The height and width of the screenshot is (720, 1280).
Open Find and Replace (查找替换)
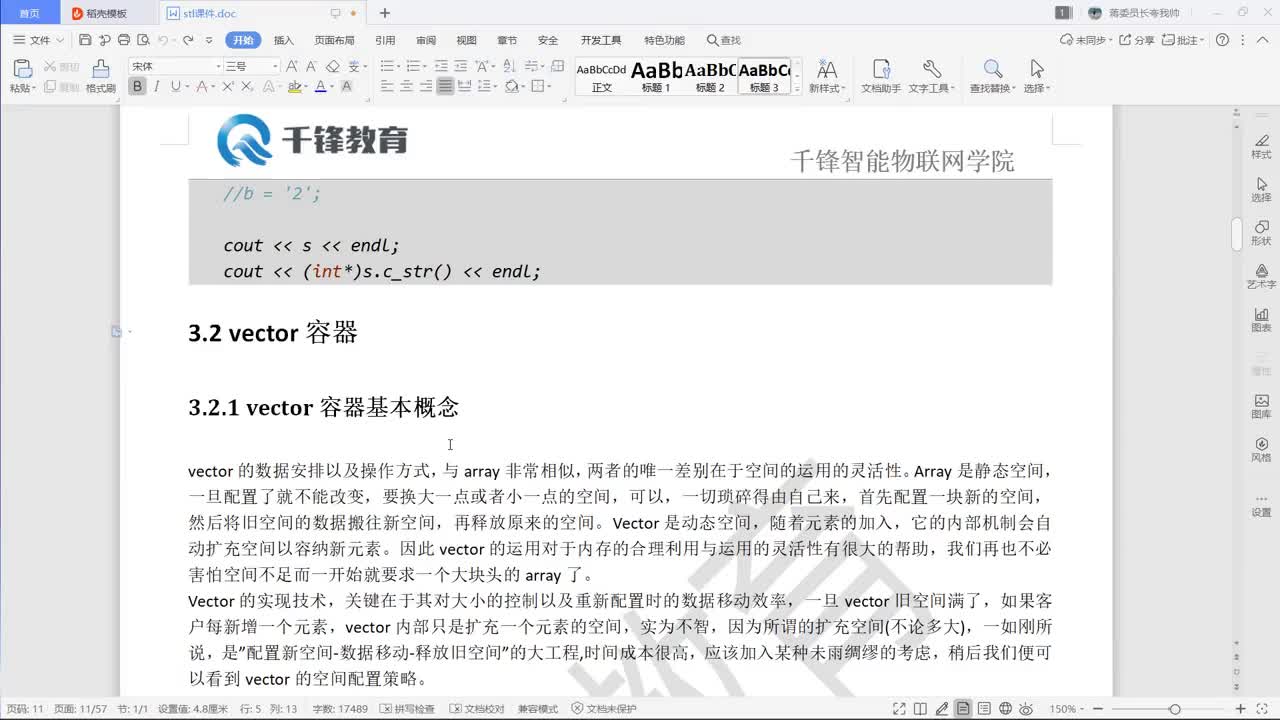[992, 76]
